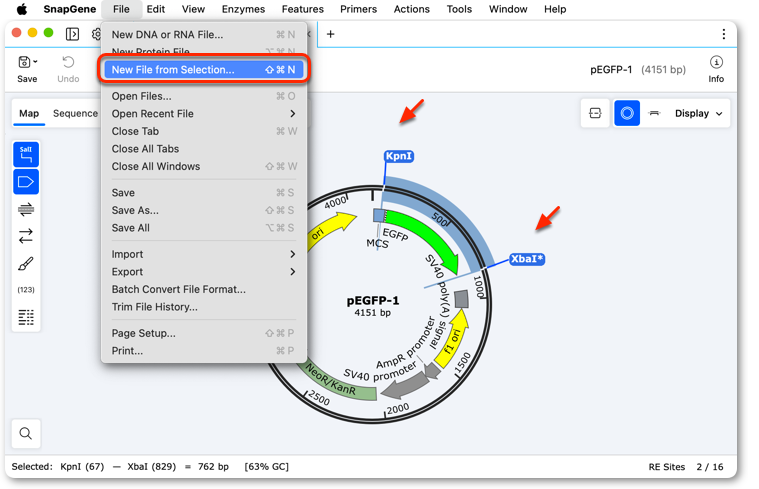Click the double-arrow translations icon
Viewport: 759px width, 489px height.
26,236
